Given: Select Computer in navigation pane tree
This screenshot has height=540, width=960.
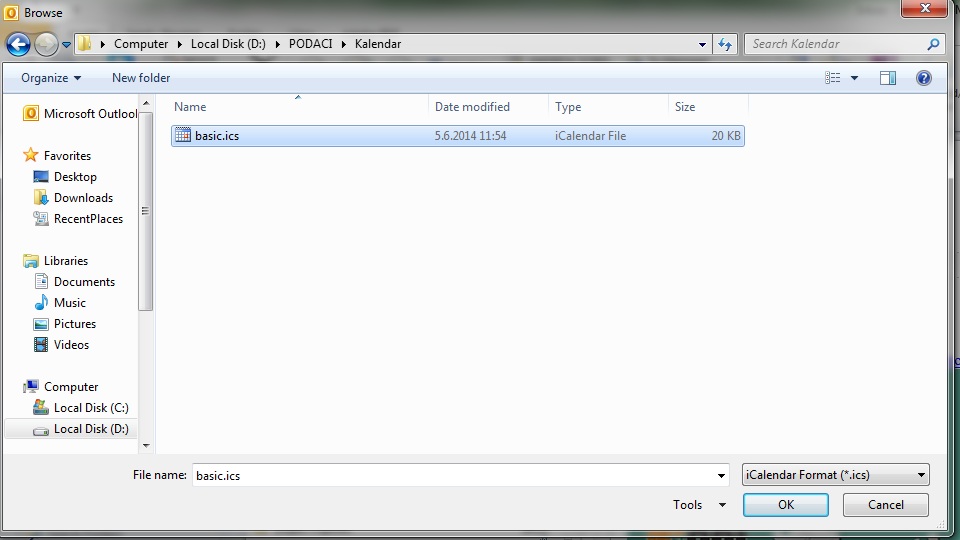Looking at the screenshot, I should point(71,387).
